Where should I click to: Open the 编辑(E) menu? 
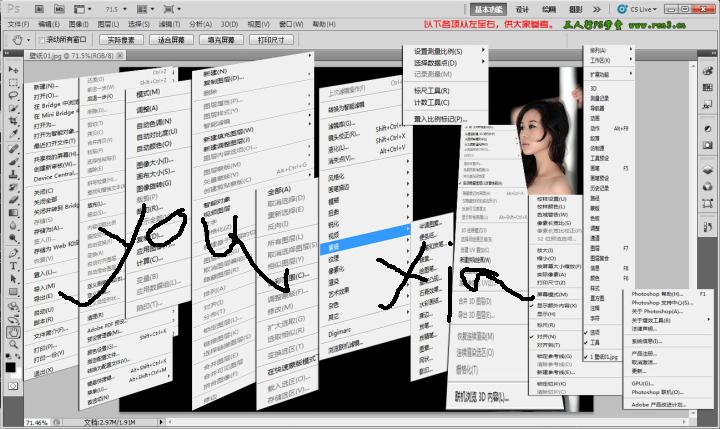coord(49,24)
